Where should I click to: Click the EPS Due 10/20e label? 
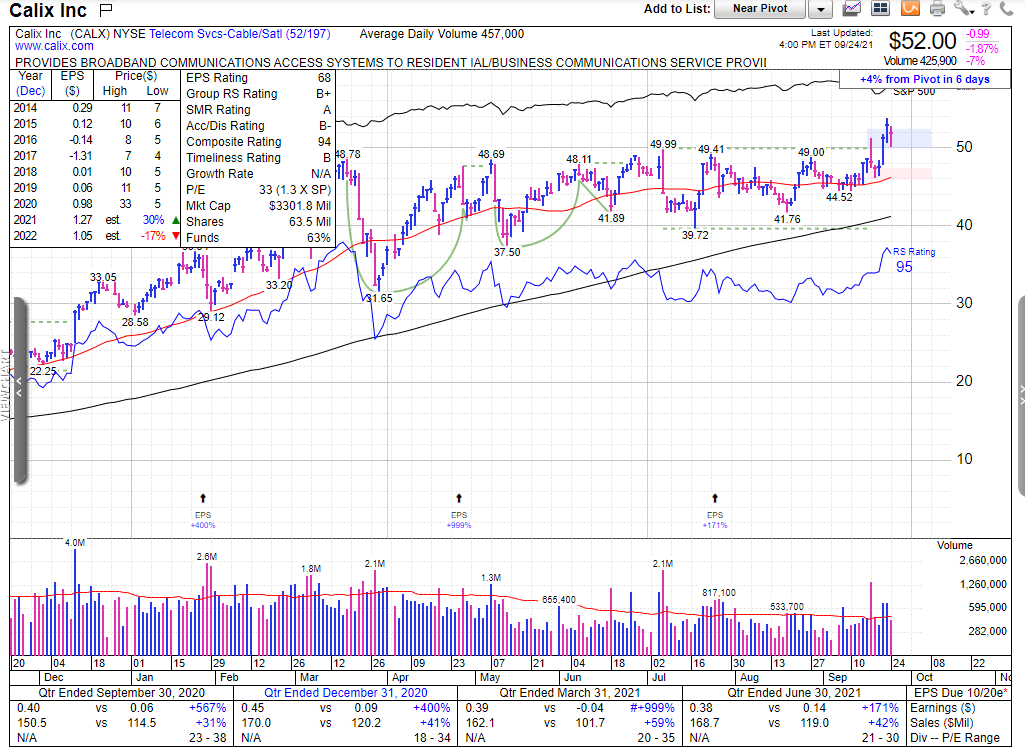click(x=960, y=692)
